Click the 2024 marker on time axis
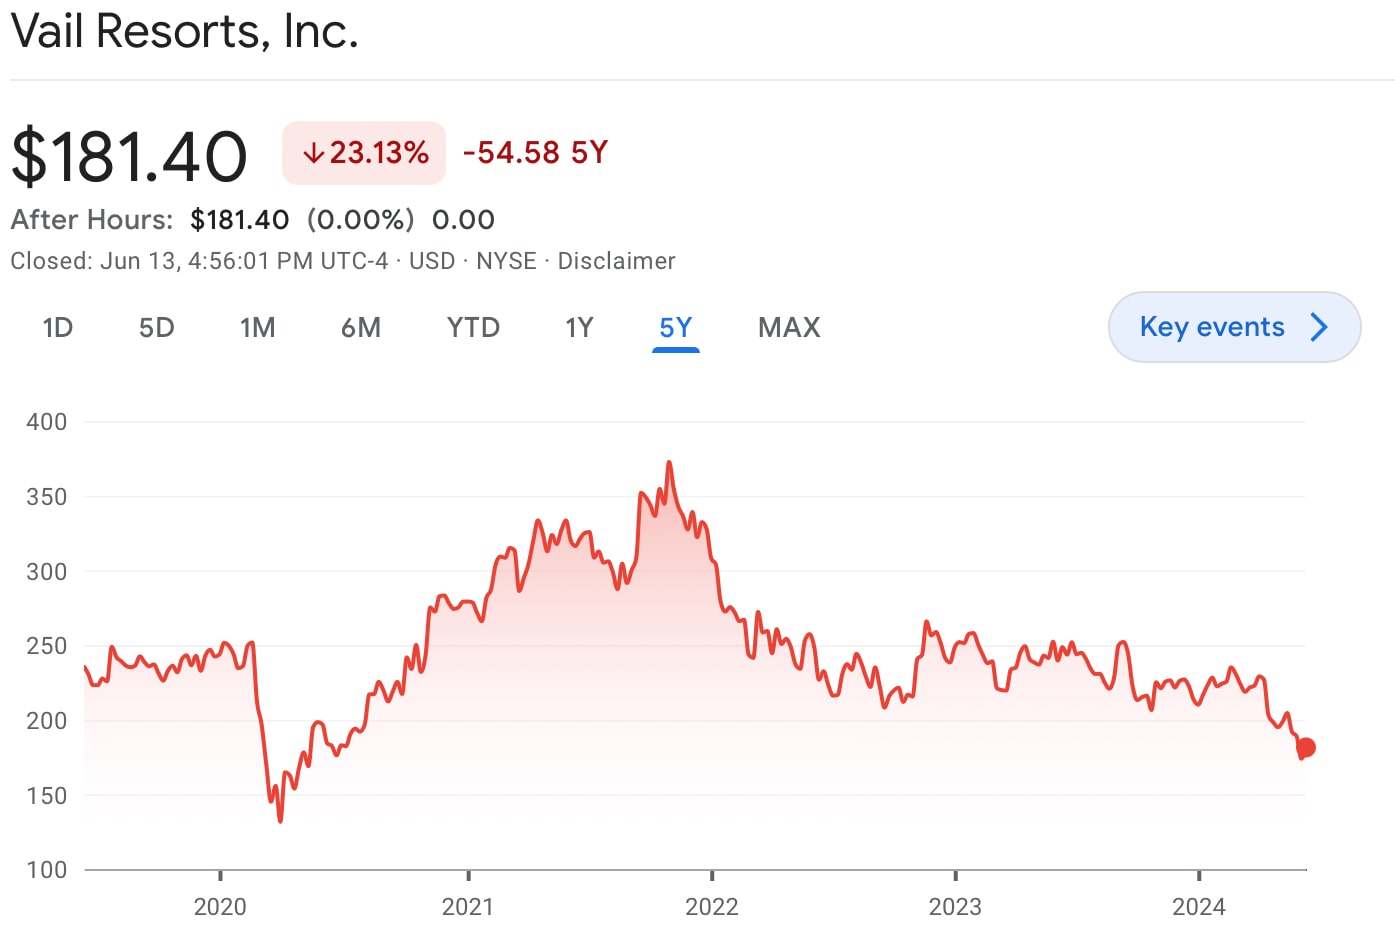The image size is (1395, 950). point(1199,906)
